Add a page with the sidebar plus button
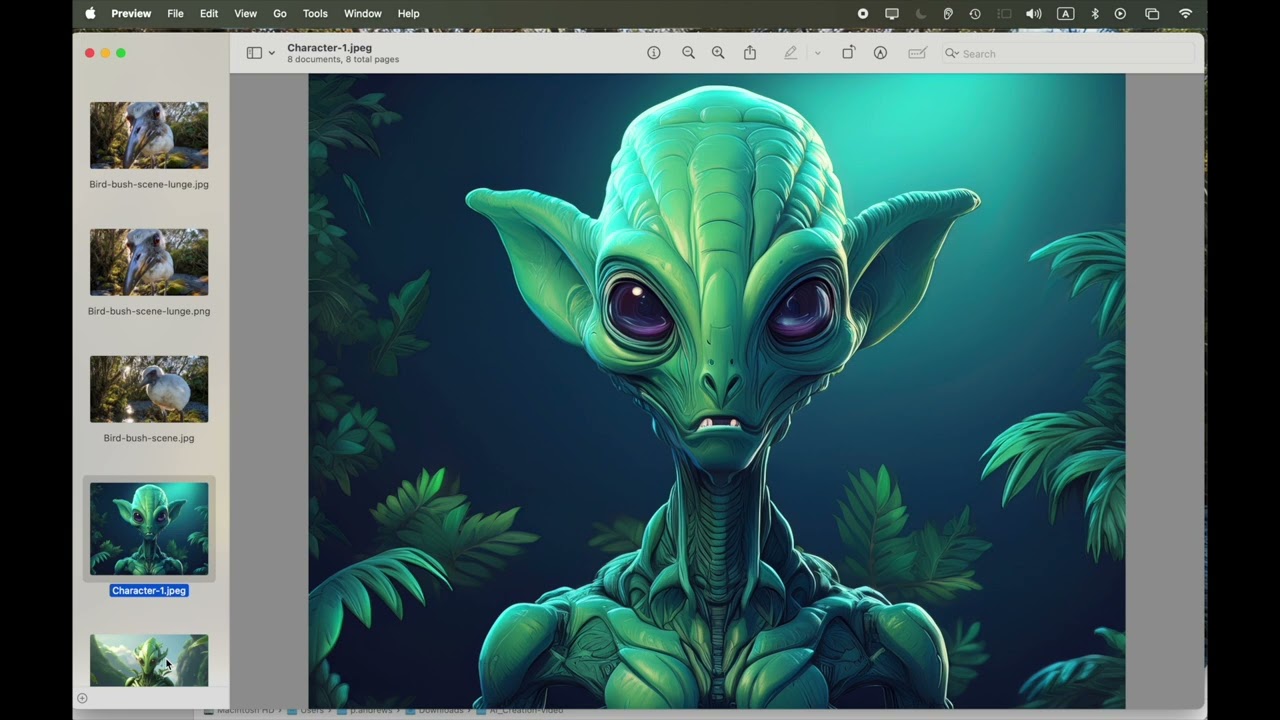 pyautogui.click(x=82, y=698)
